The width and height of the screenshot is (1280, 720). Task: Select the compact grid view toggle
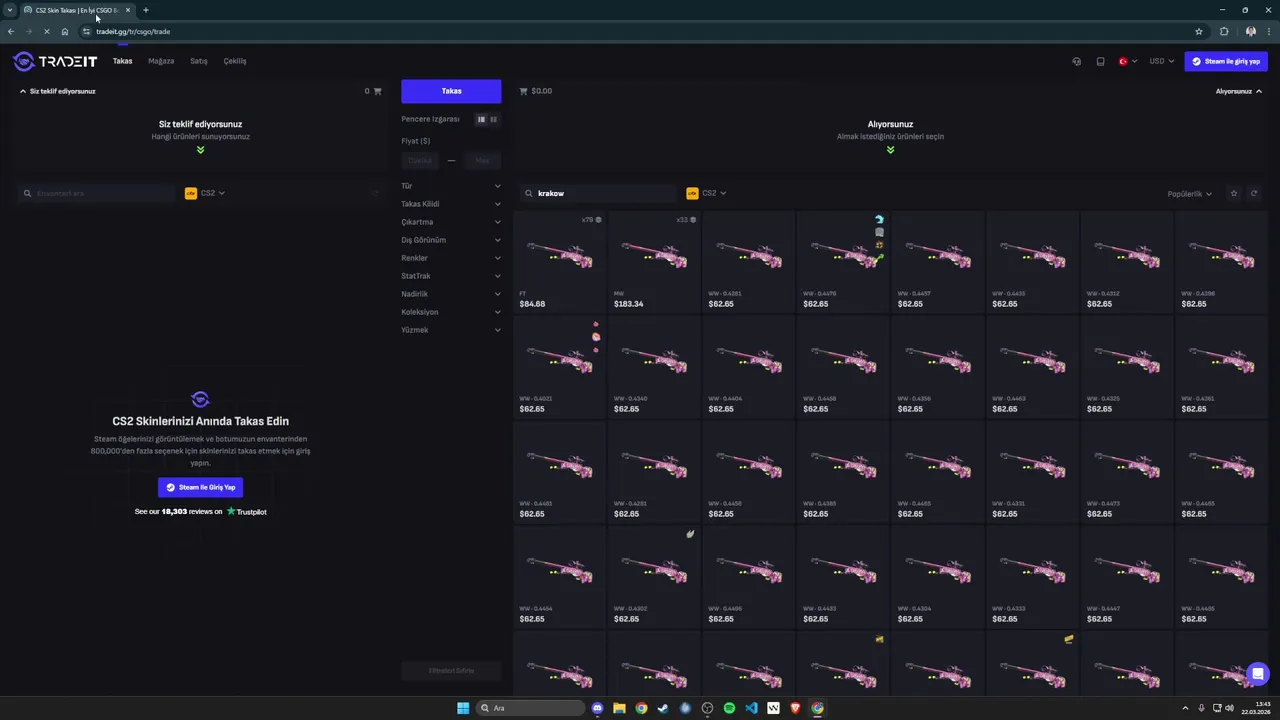(493, 119)
